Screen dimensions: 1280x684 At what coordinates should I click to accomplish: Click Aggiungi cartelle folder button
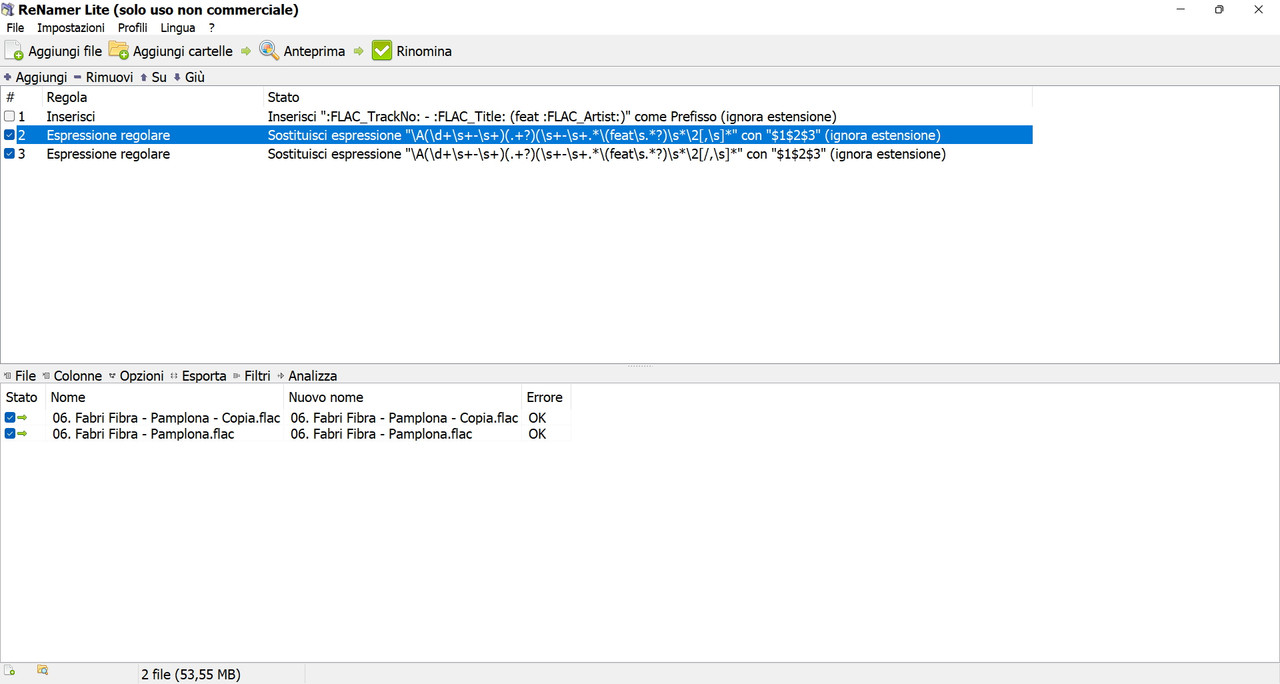point(170,50)
